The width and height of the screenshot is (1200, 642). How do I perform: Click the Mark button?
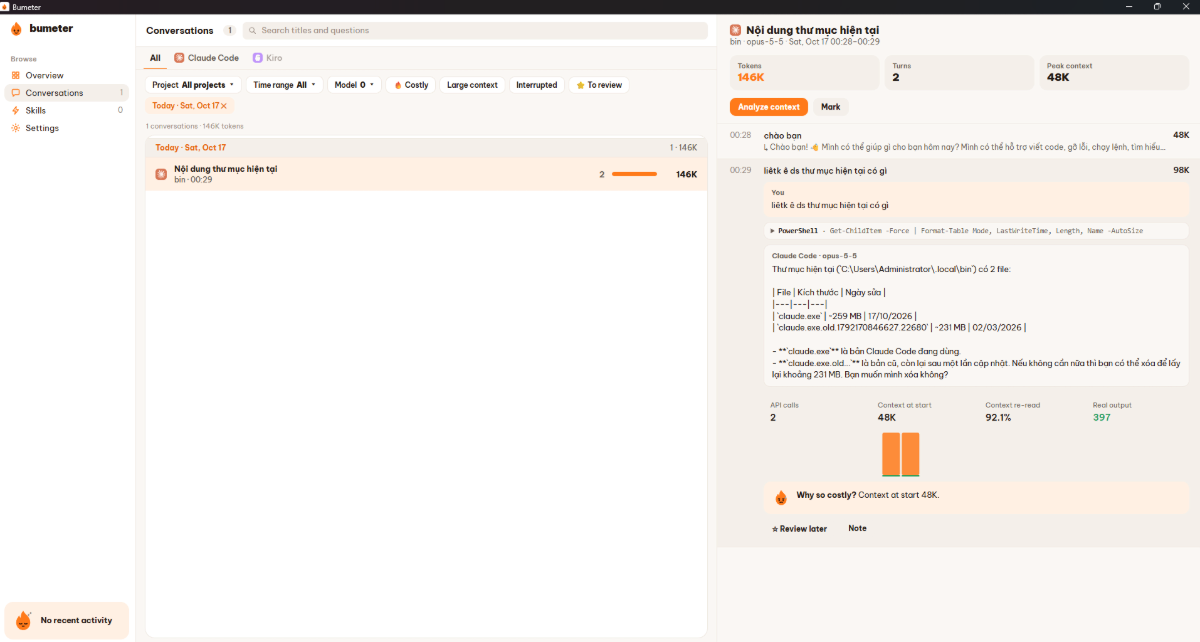pos(830,107)
